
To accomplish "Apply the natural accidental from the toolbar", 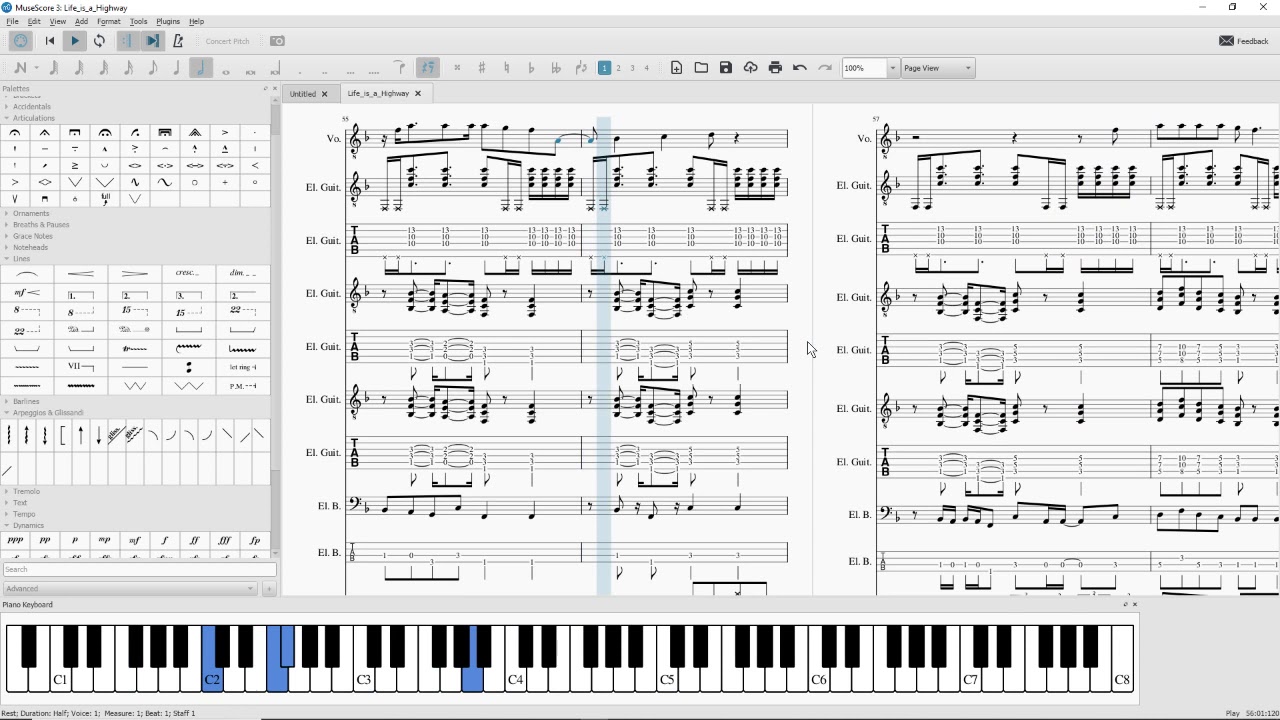I will coord(506,68).
